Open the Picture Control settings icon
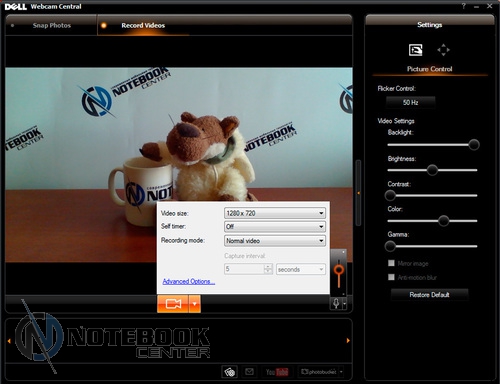The height and width of the screenshot is (384, 500). click(x=415, y=50)
